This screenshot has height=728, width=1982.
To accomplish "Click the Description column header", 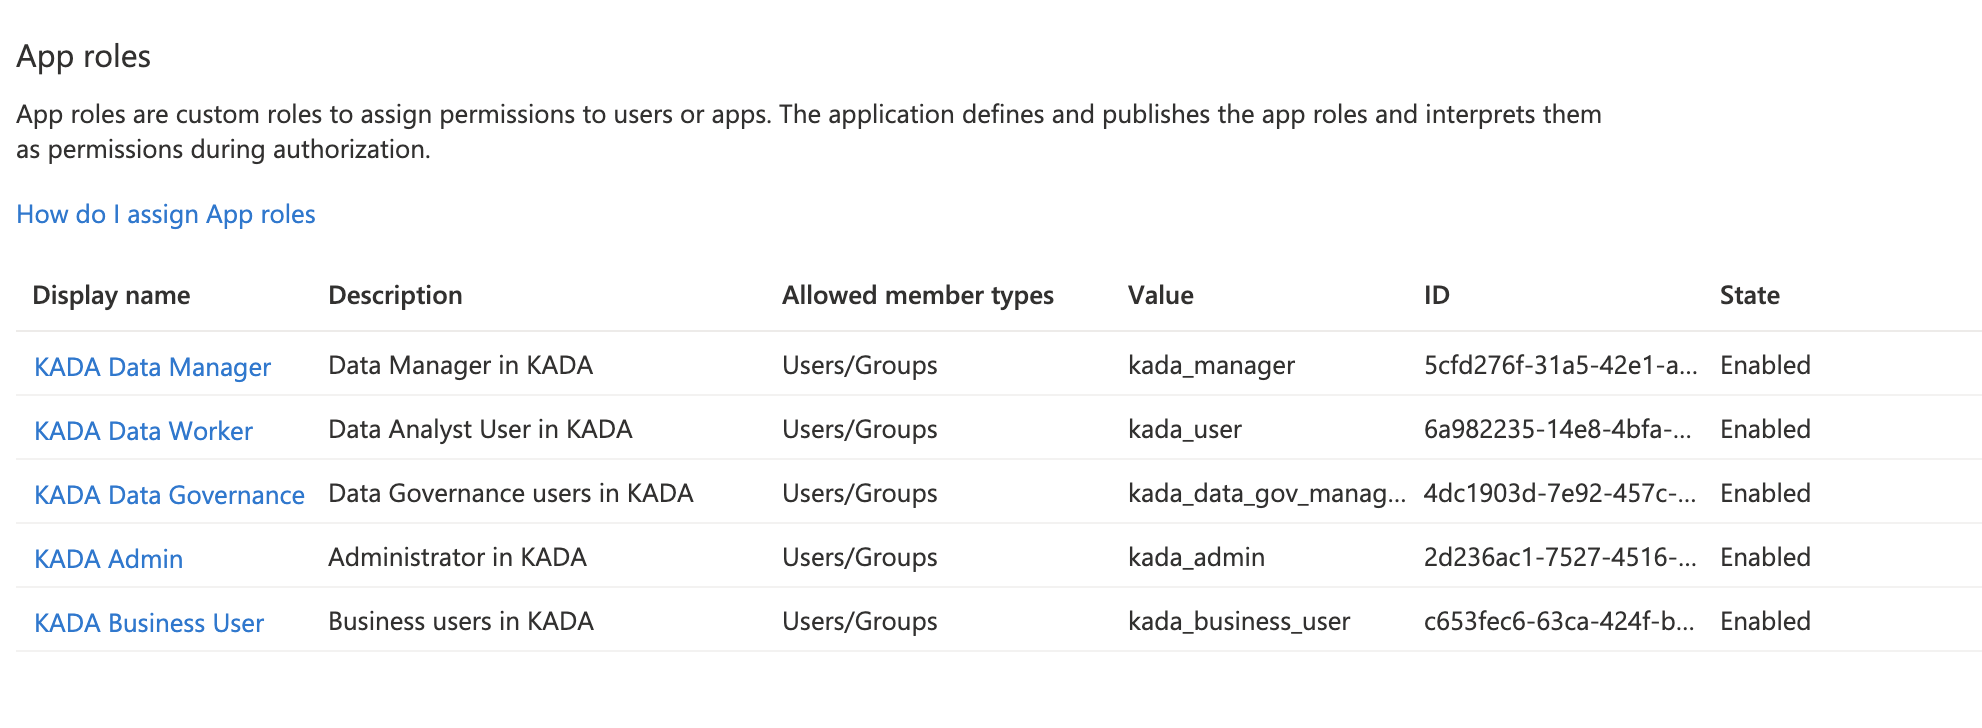I will pyautogui.click(x=395, y=296).
